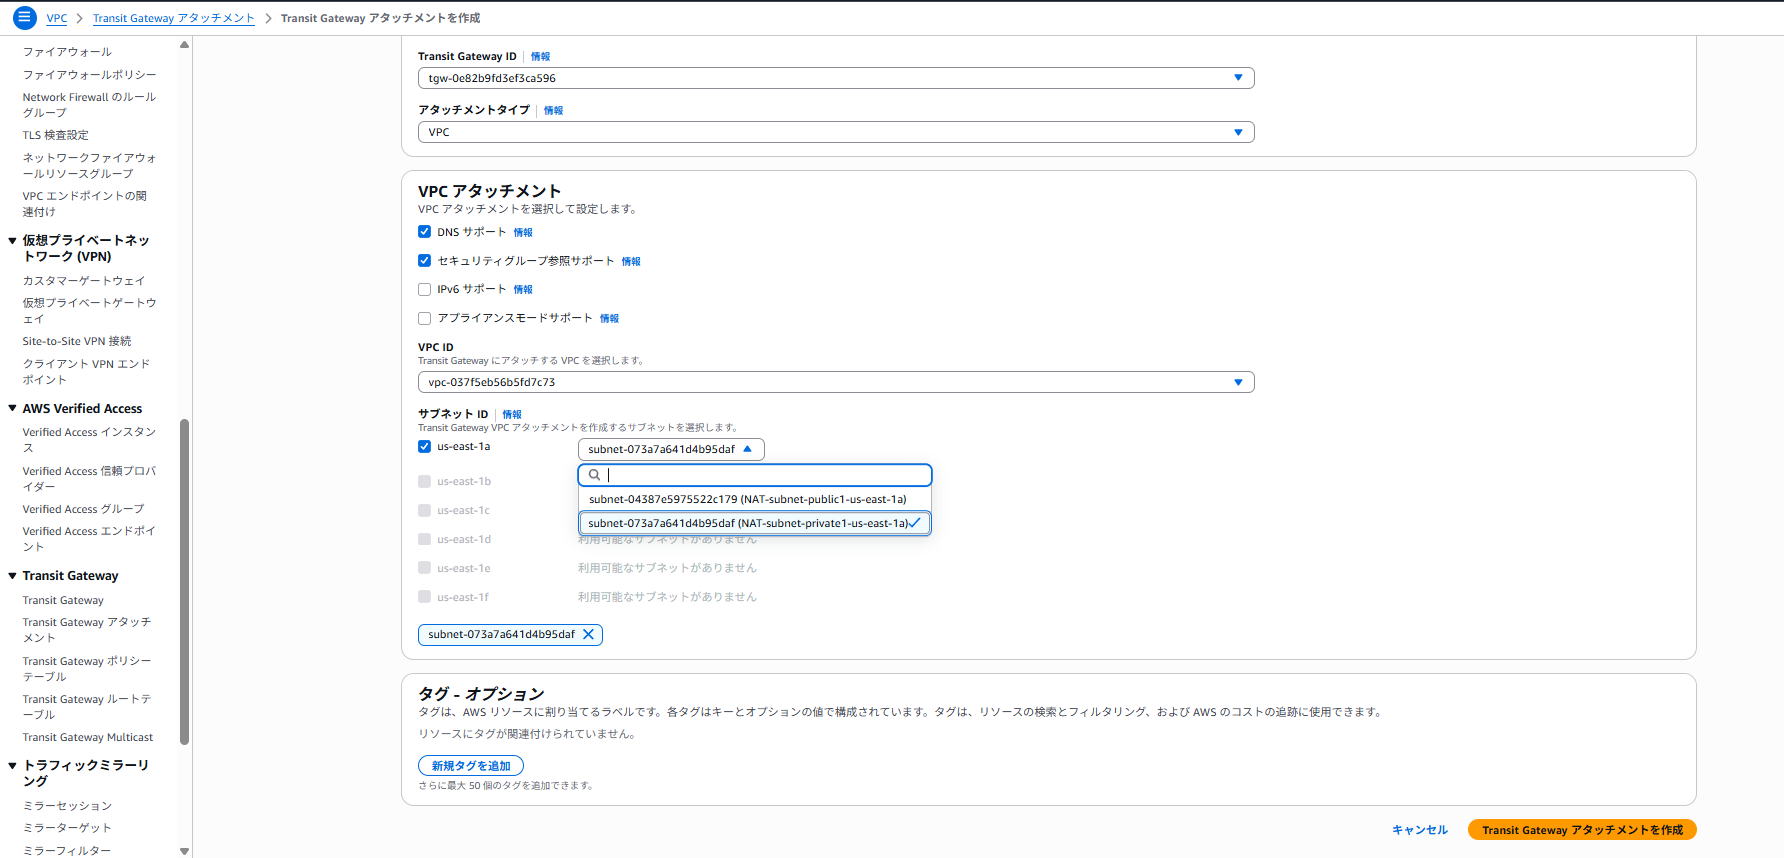This screenshot has height=858, width=1784.
Task: Collapse トラフィックミラーリング sidebar section
Action: click(12, 765)
